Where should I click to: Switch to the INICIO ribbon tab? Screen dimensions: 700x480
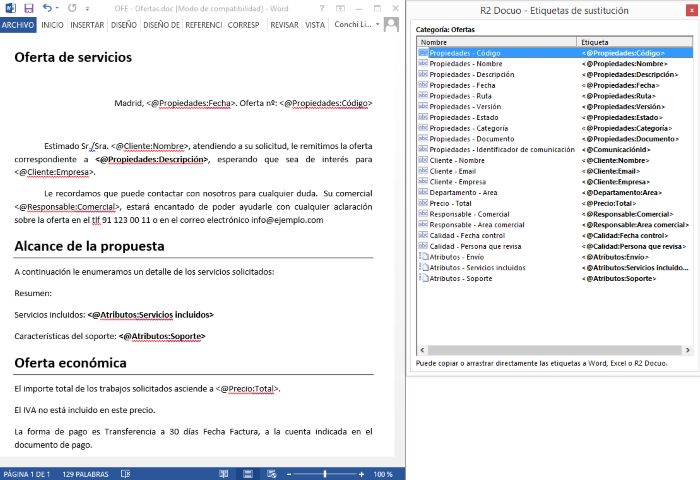[52, 25]
